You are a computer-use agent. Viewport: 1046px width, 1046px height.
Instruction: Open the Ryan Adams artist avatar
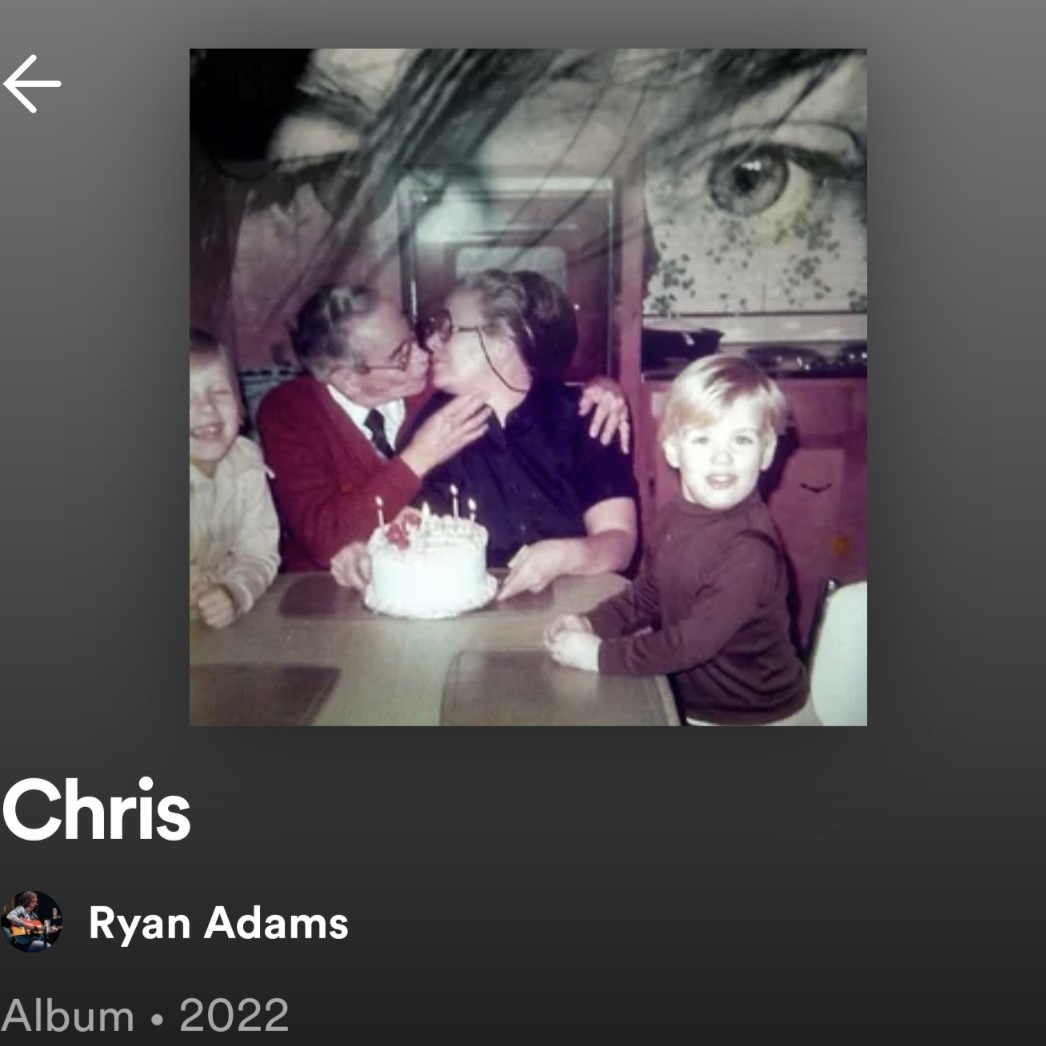tap(31, 921)
